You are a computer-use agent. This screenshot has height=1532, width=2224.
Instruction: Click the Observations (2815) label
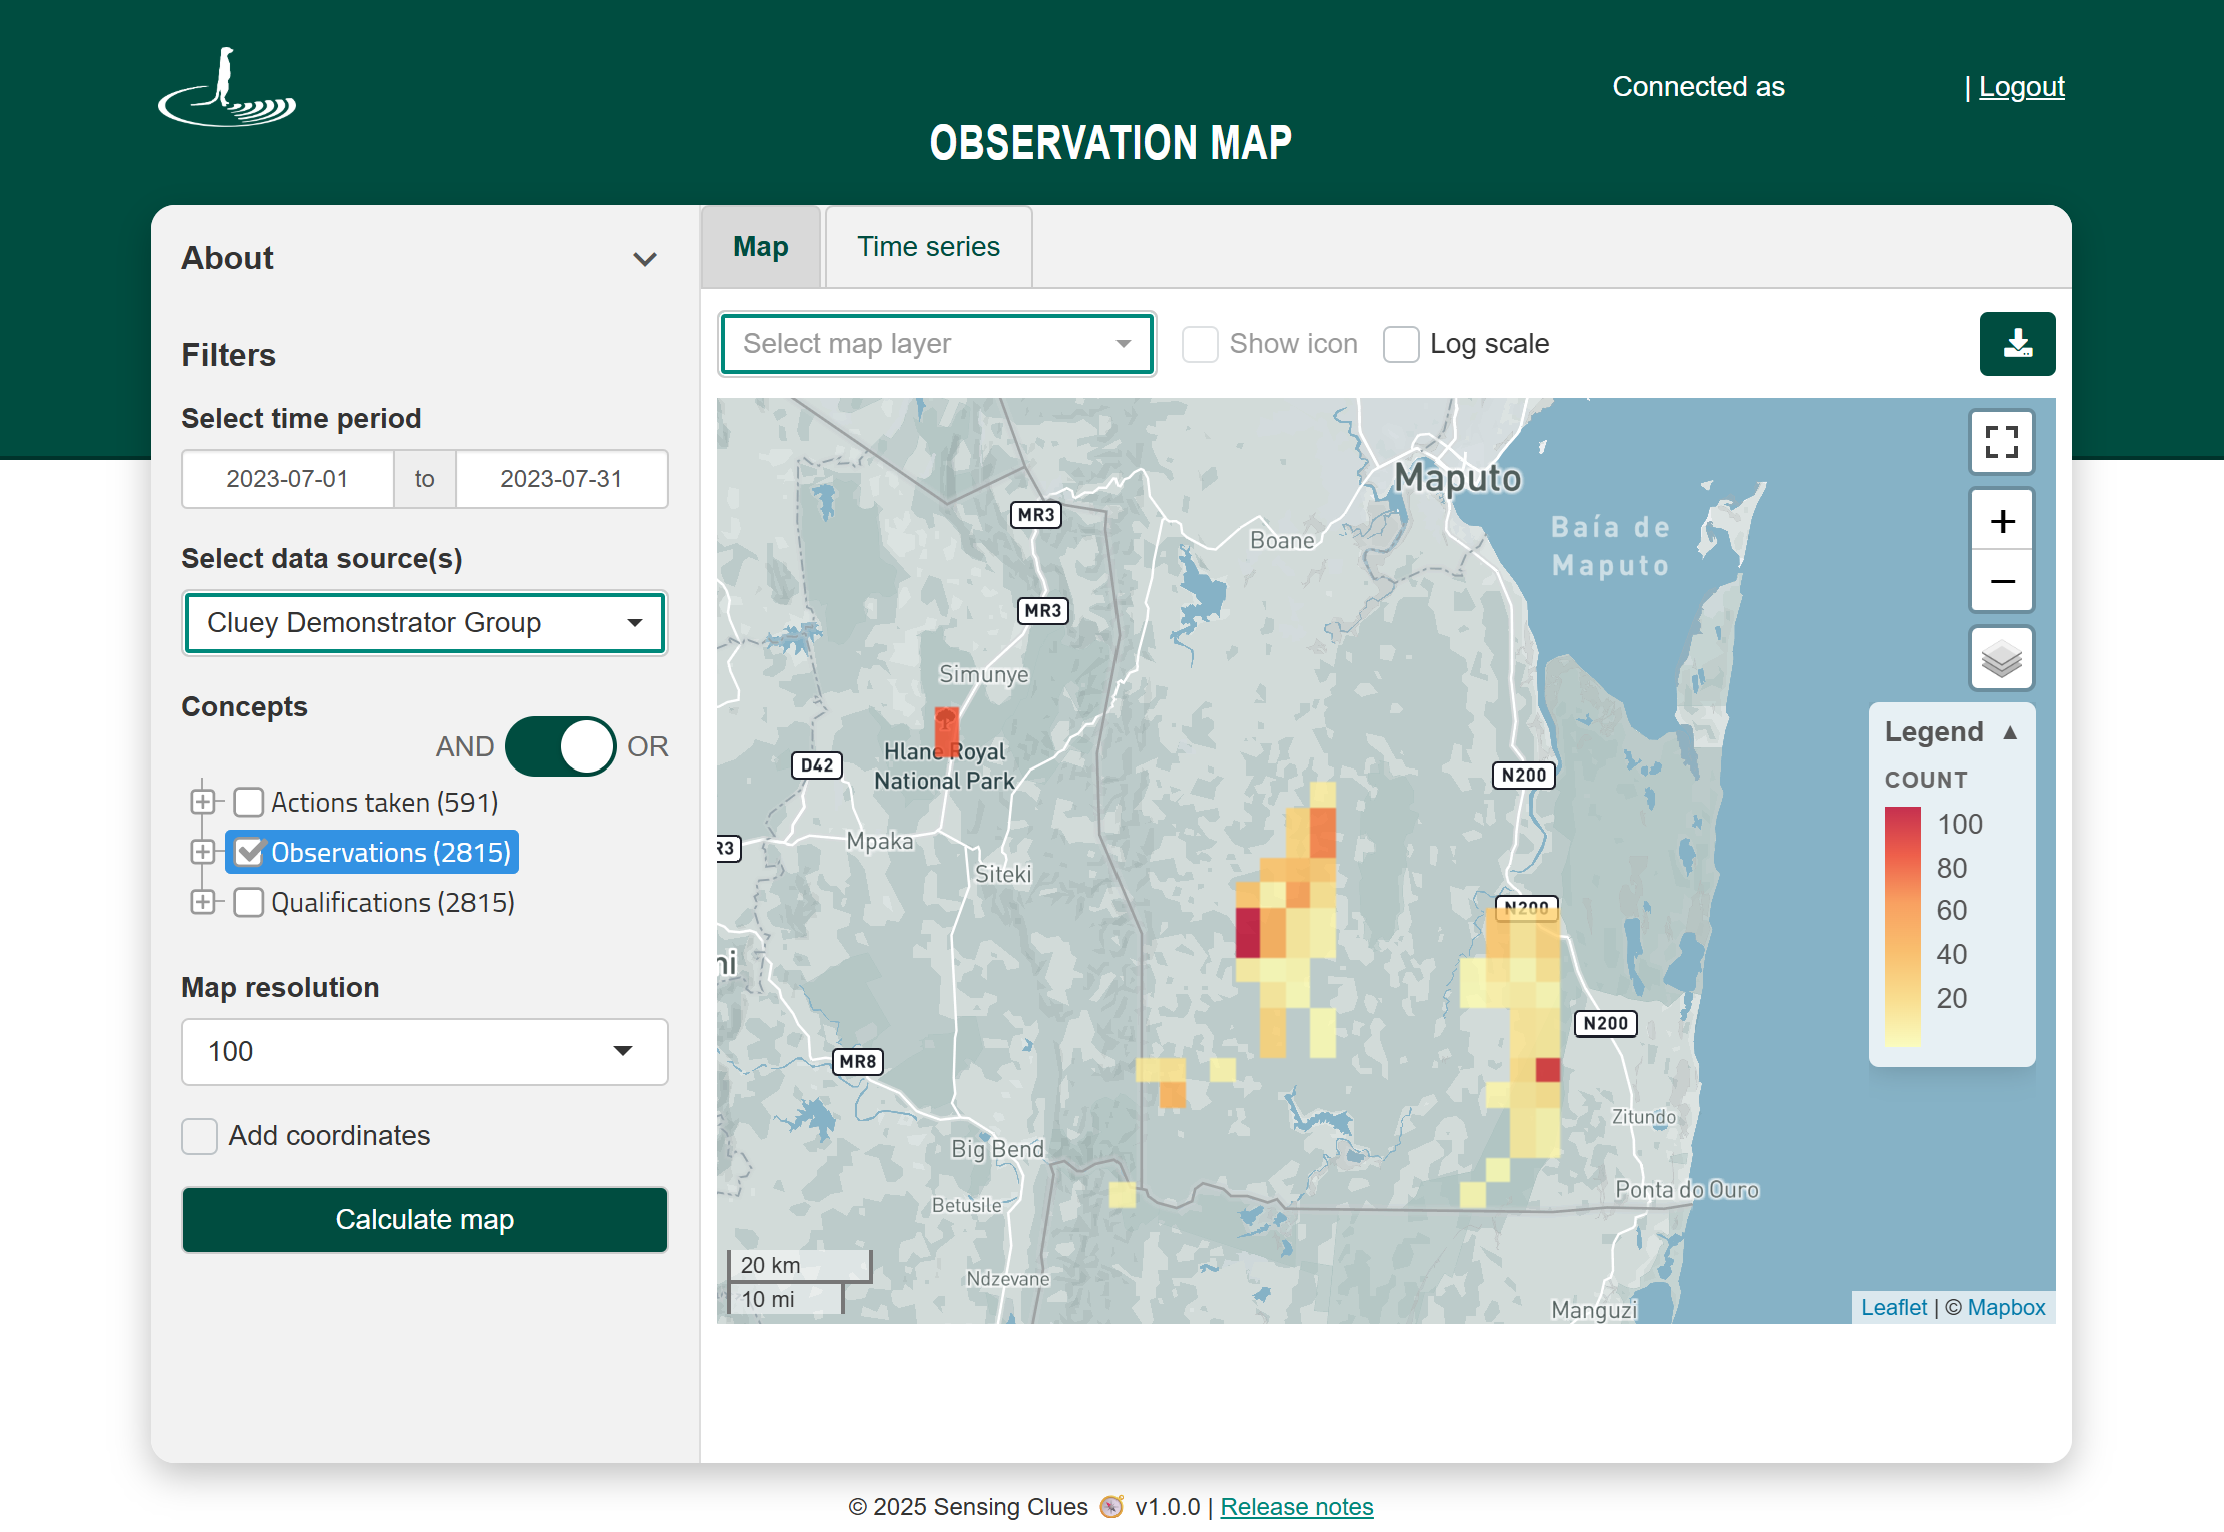pyautogui.click(x=391, y=852)
